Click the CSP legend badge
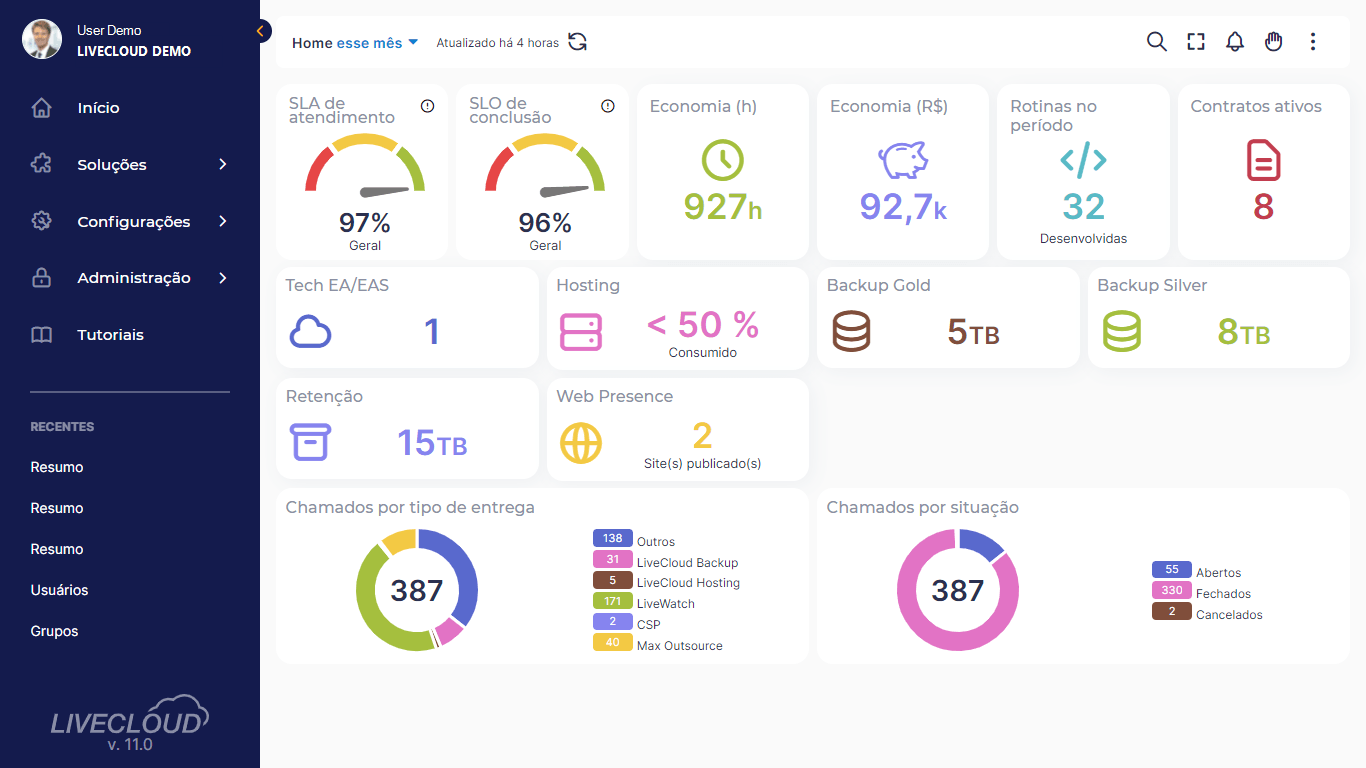The width and height of the screenshot is (1366, 768). 613,622
